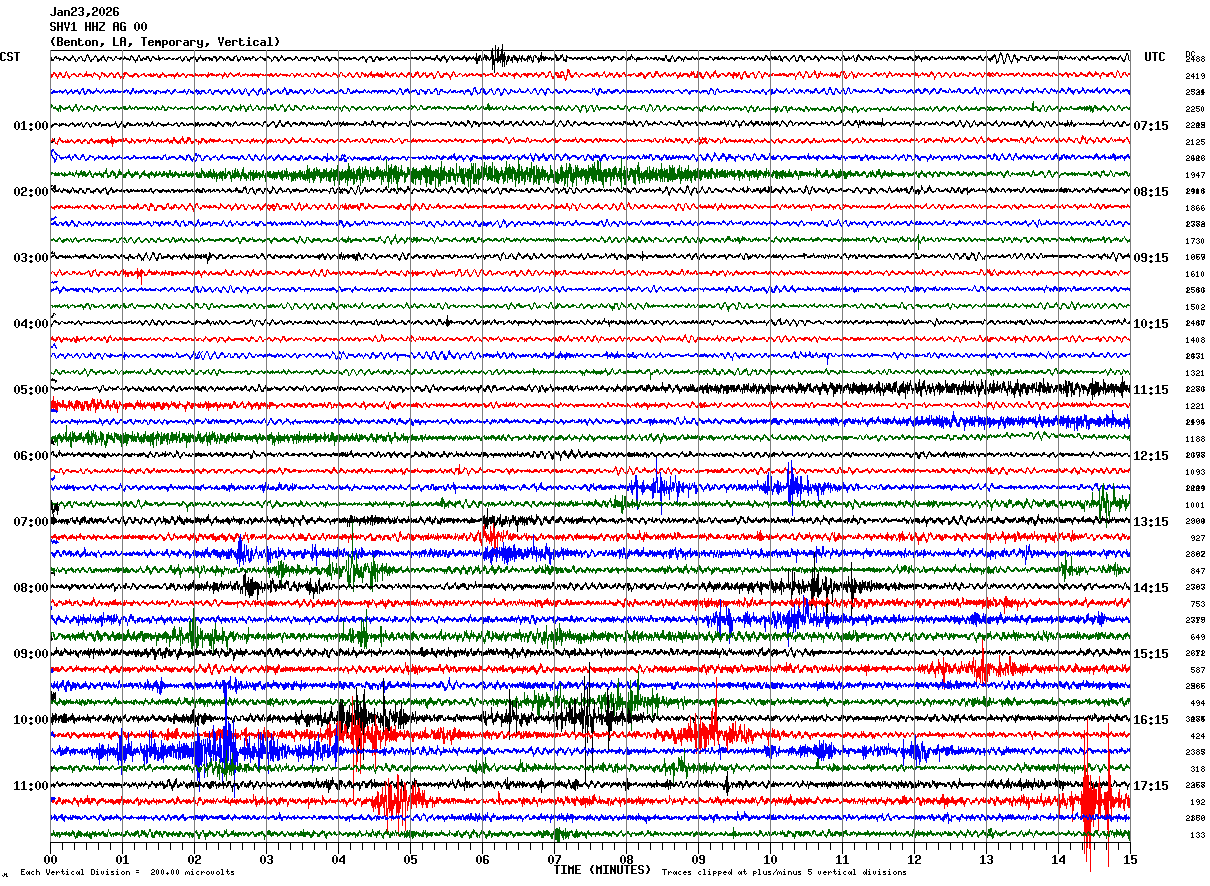Click DC offset value 927

(1197, 539)
